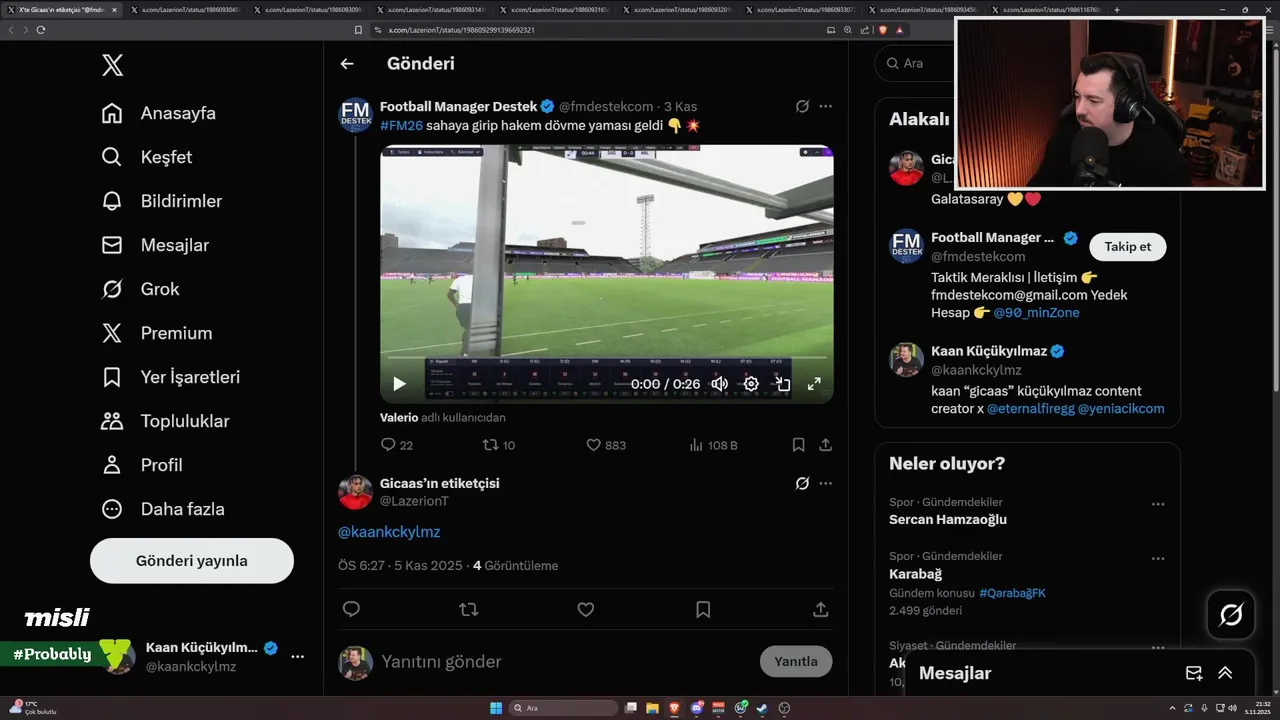Go back with the Gönderi arrow
1280x720 pixels.
click(347, 64)
